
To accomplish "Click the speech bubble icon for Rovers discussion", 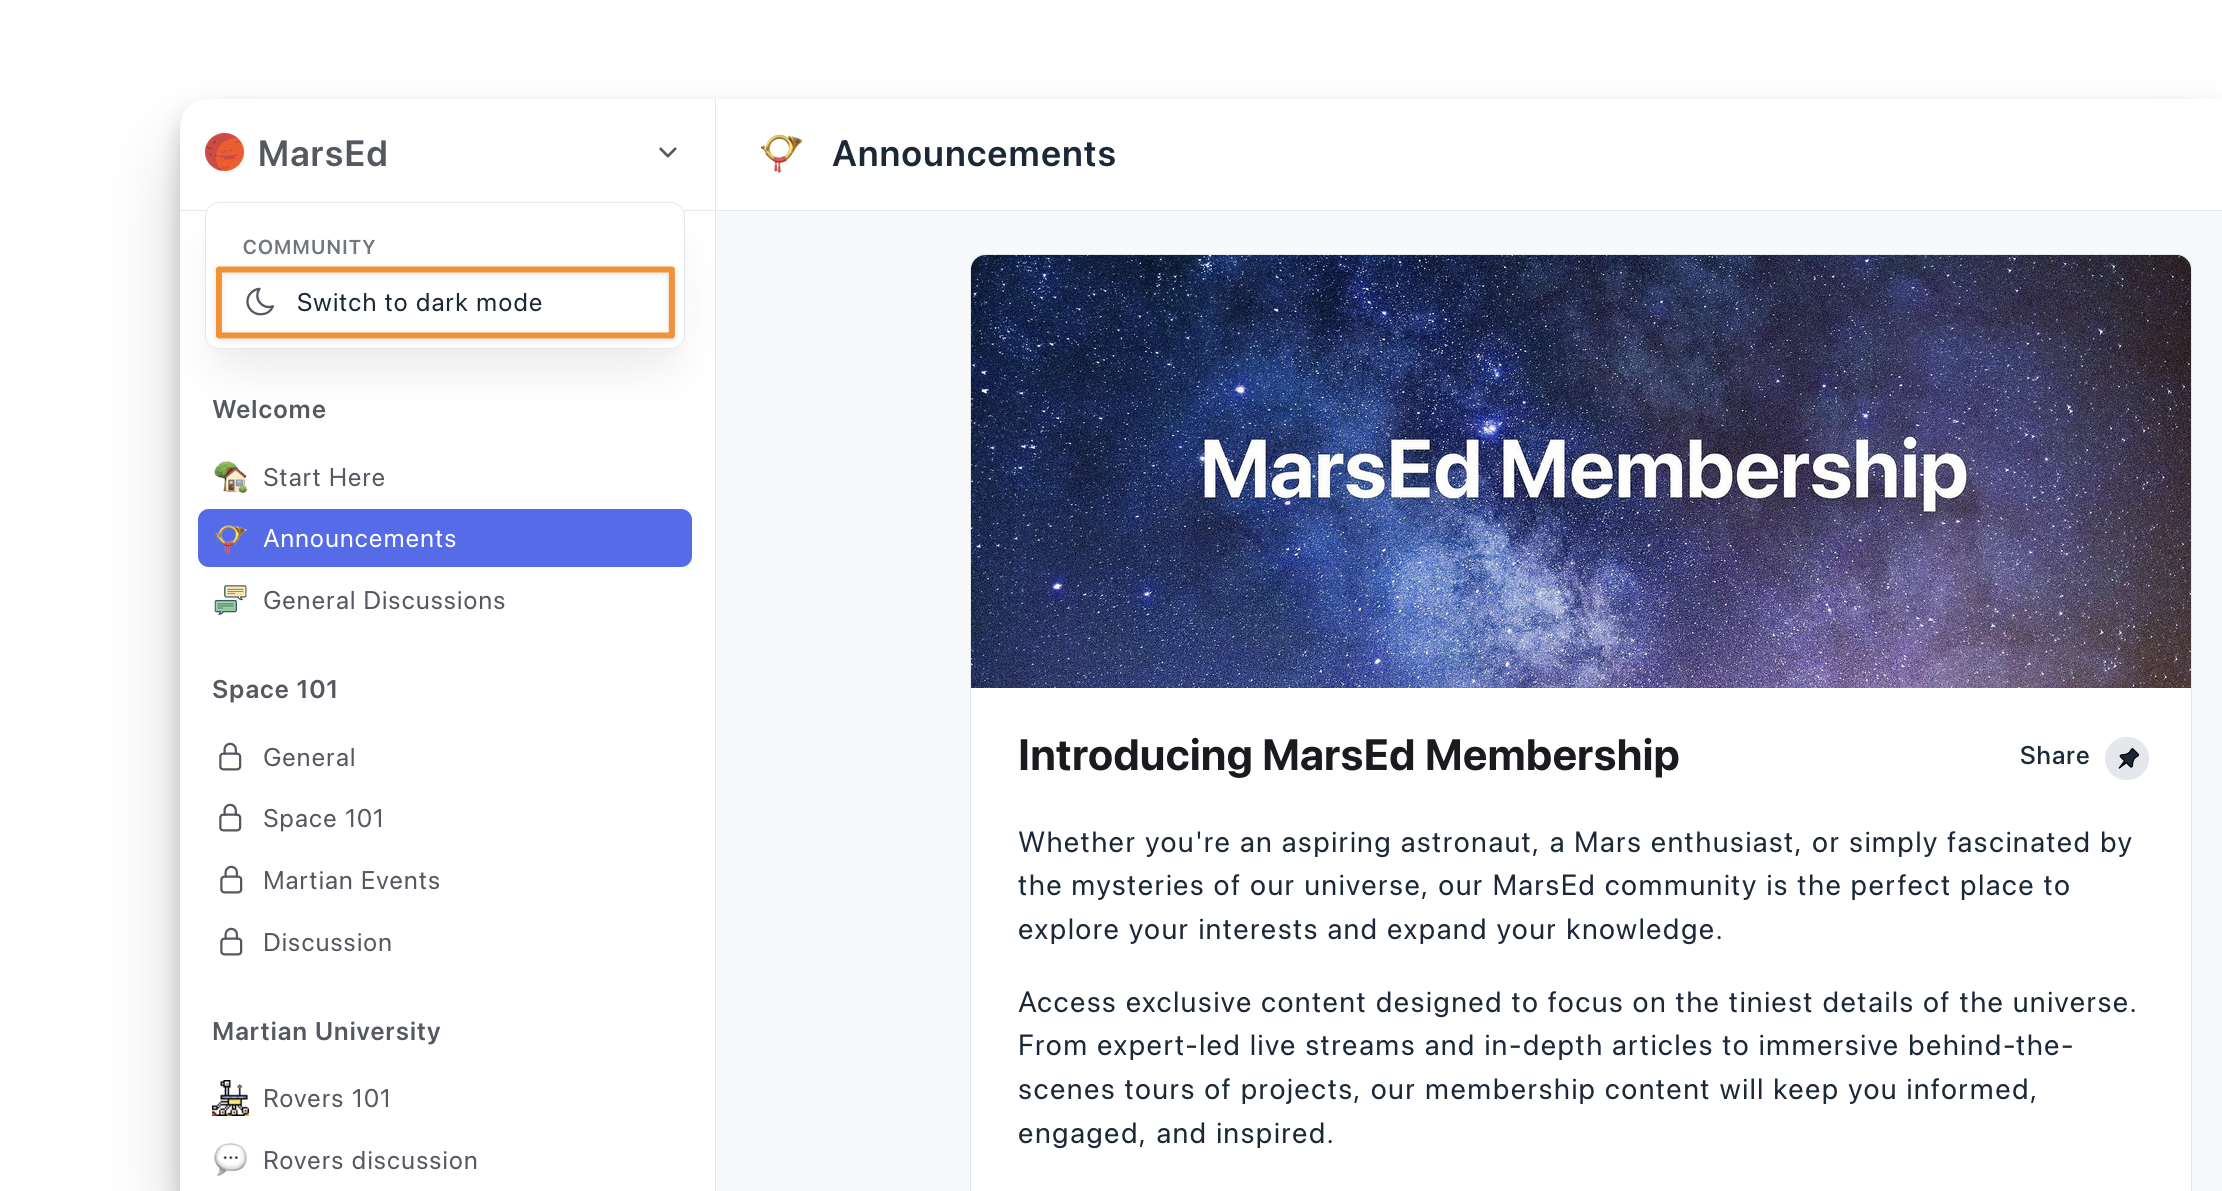I will click(231, 1160).
